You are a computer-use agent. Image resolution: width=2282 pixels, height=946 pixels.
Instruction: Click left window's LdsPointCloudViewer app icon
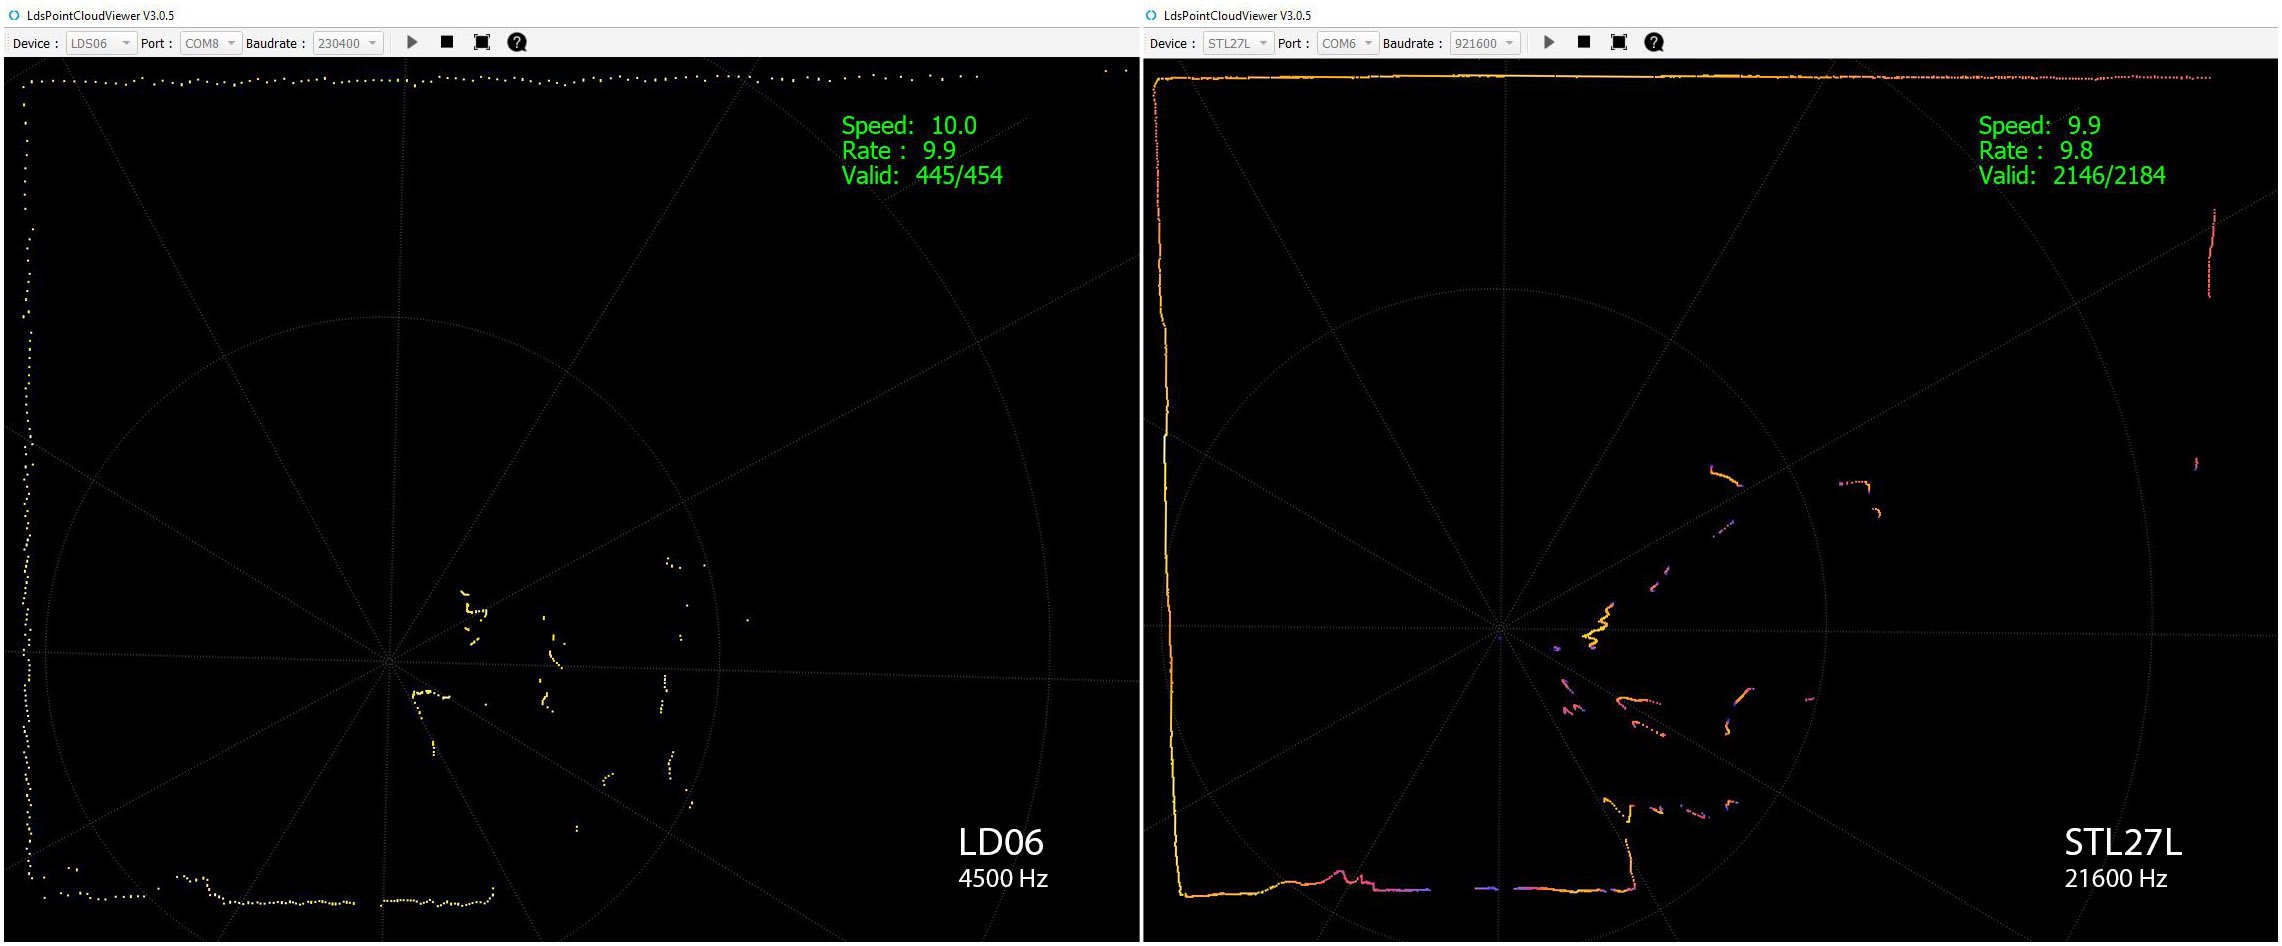[x=14, y=15]
